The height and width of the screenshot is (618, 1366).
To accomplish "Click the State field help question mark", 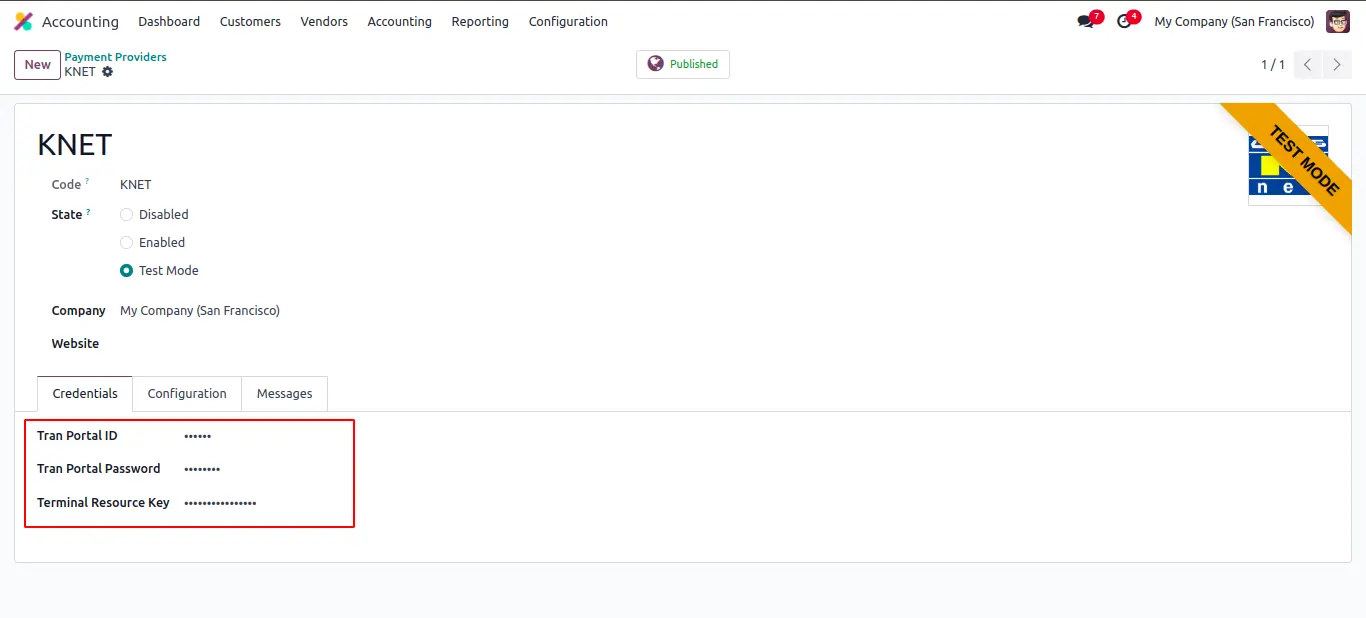I will click(x=88, y=211).
